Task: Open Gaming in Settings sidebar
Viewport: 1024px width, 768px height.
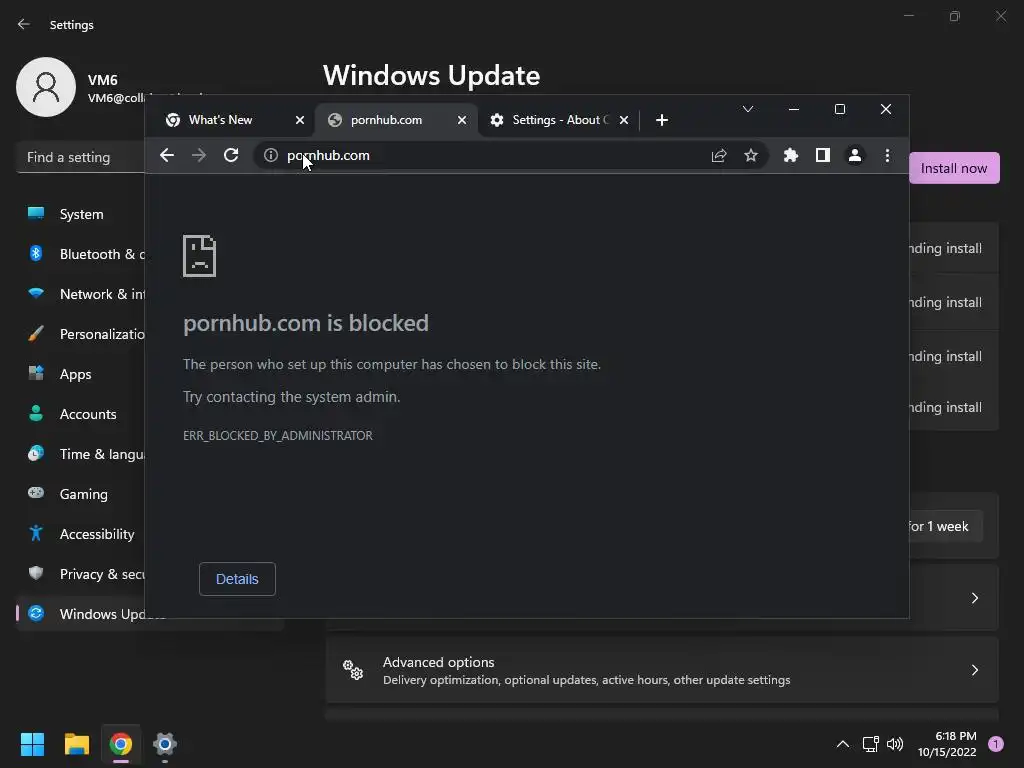Action: pos(81,494)
